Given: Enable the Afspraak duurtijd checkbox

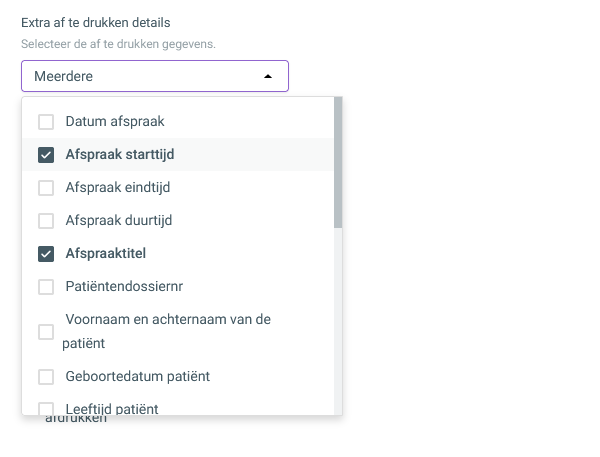Looking at the screenshot, I should click(x=46, y=221).
